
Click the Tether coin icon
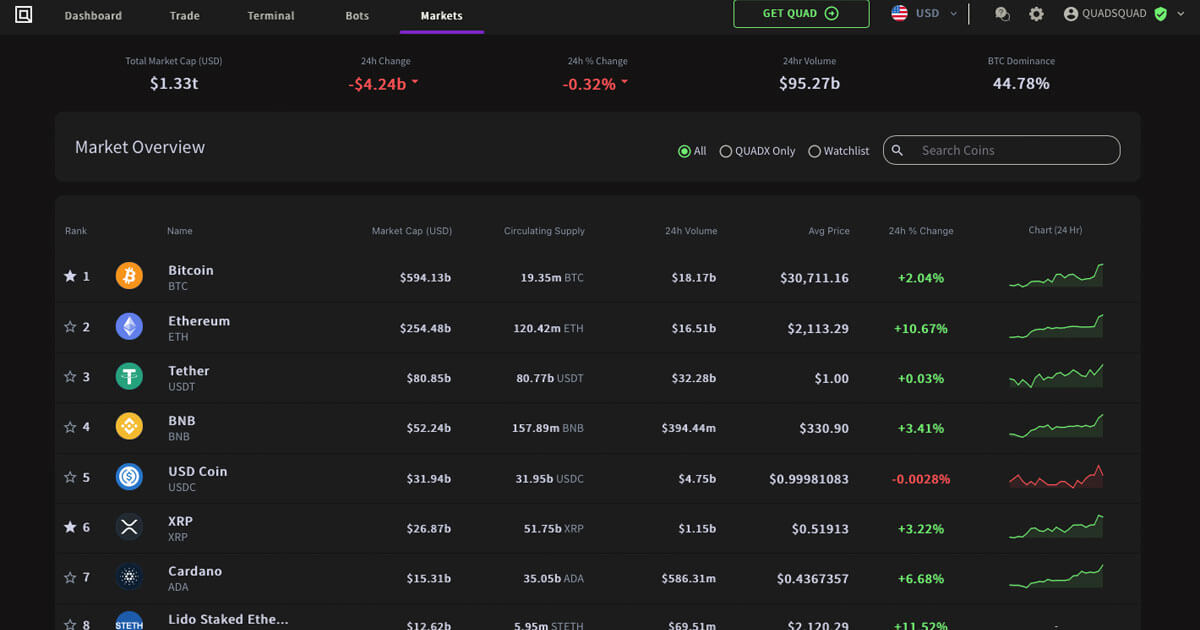pos(129,376)
